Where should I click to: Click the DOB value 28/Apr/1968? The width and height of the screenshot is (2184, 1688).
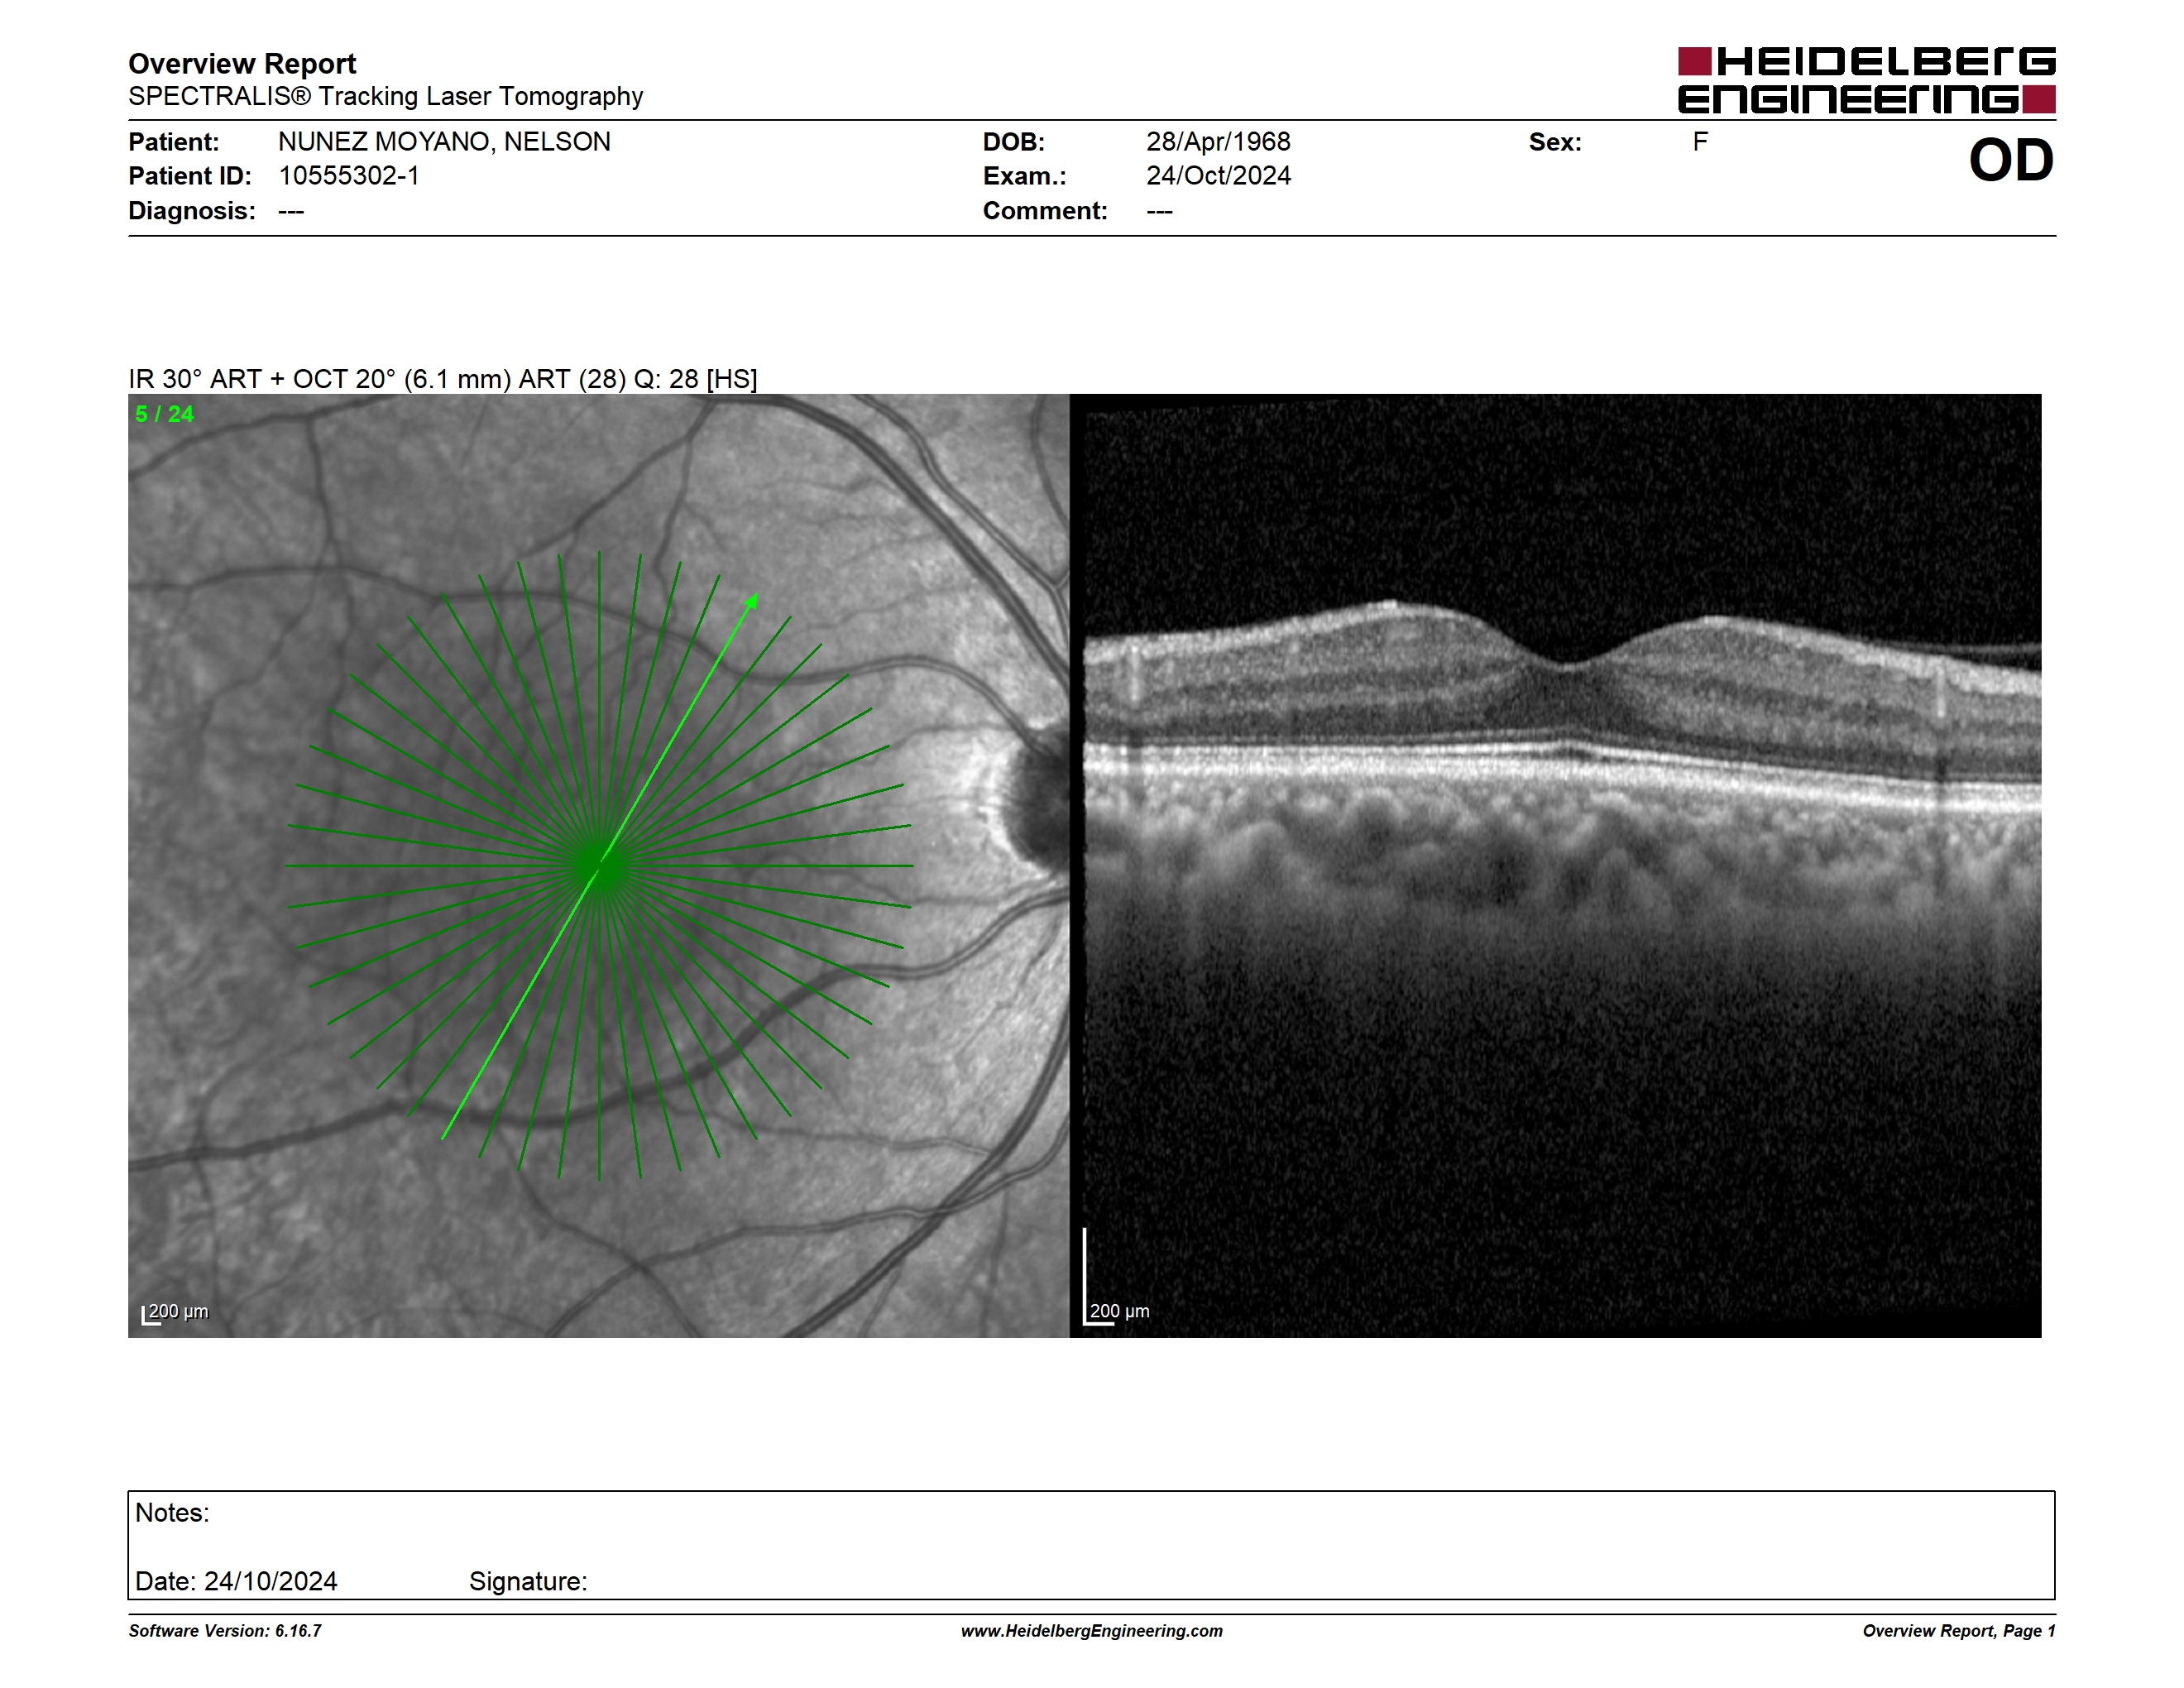1218,142
